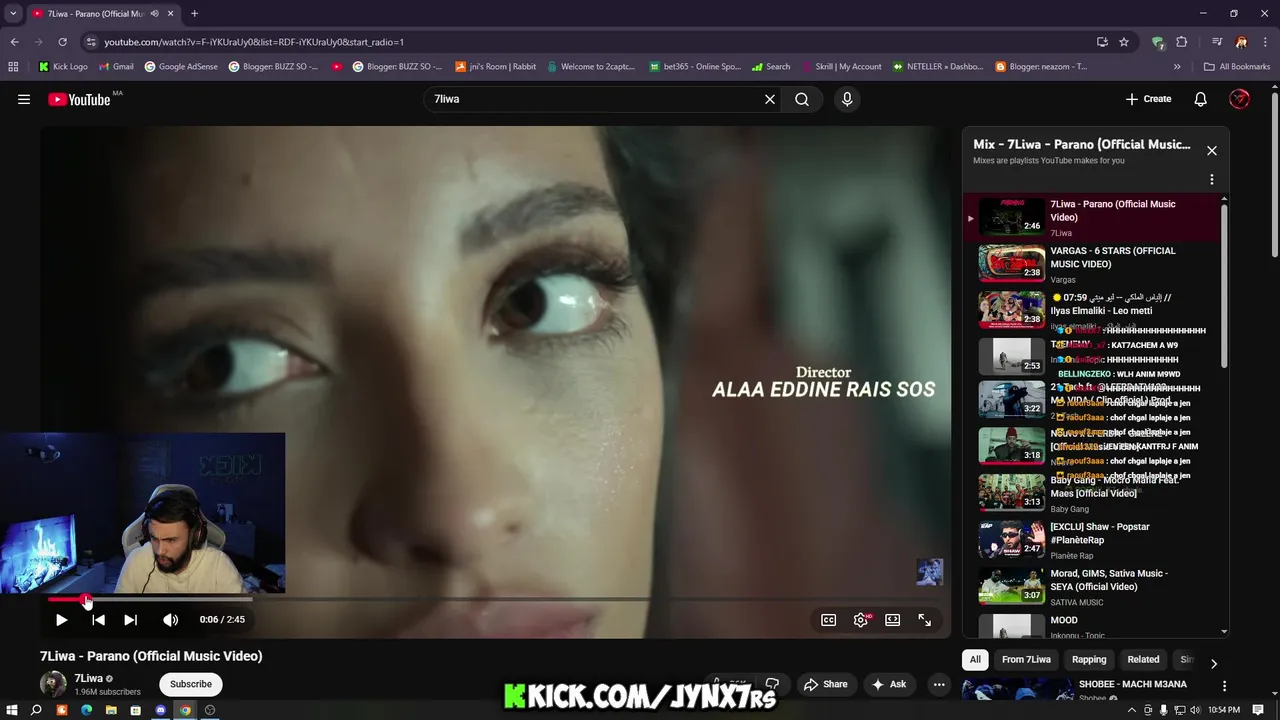Image resolution: width=1280 pixels, height=720 pixels.
Task: Open a new browser tab
Action: [194, 14]
